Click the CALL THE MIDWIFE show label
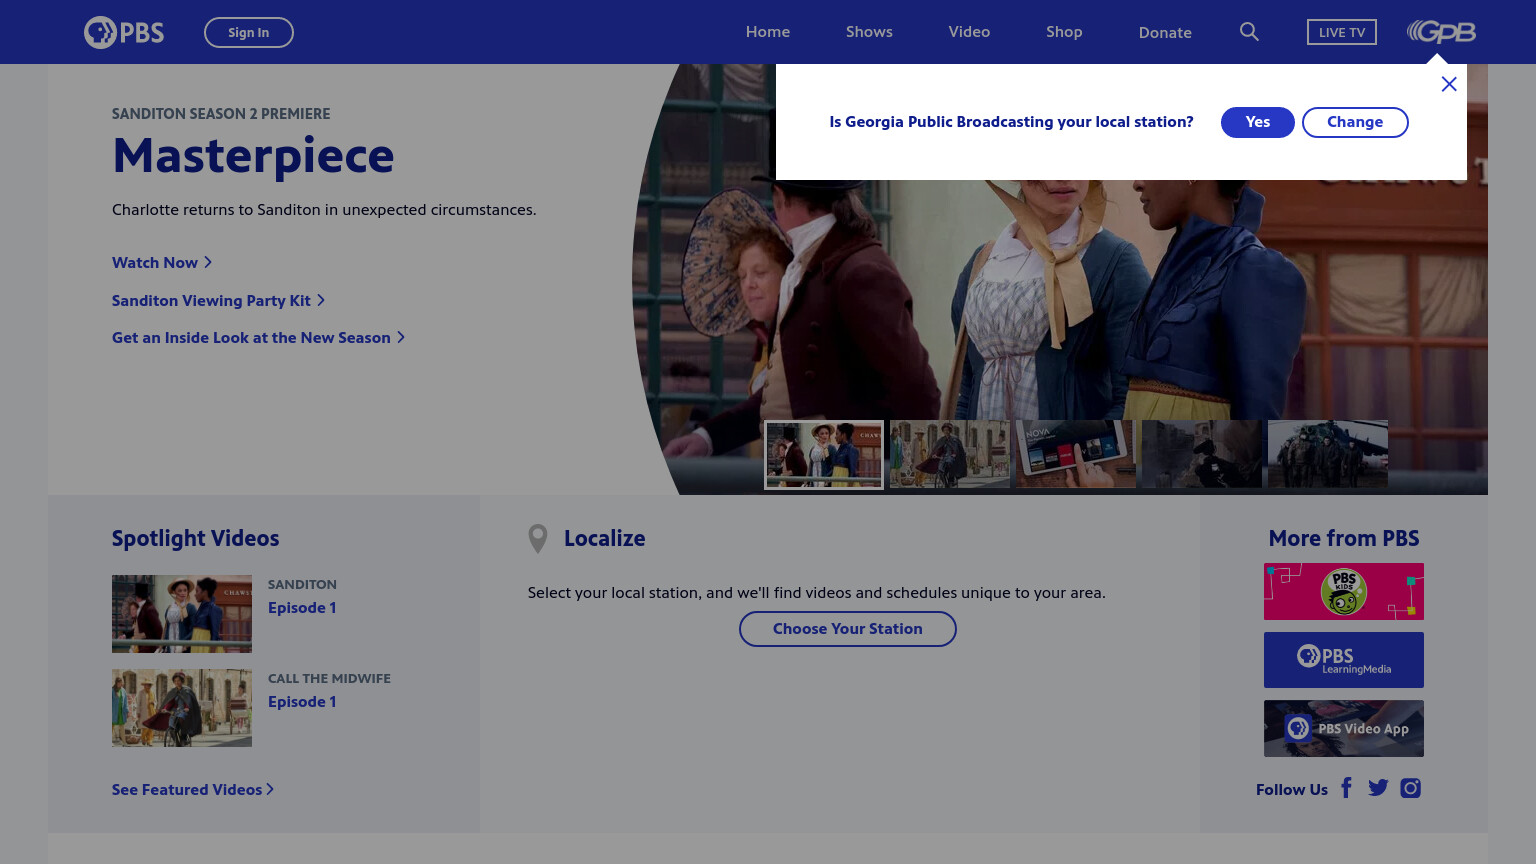Viewport: 1536px width, 864px height. (x=329, y=678)
